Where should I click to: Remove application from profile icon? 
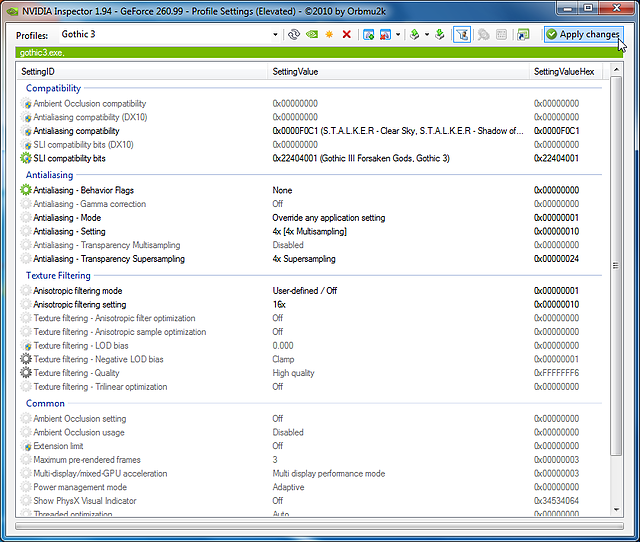[385, 35]
